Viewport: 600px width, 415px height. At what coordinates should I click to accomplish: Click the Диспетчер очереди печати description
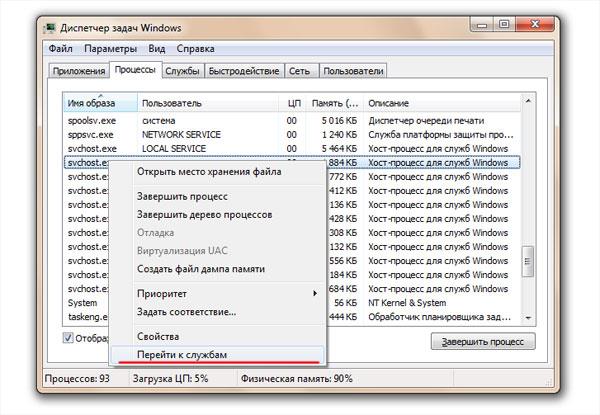click(x=426, y=120)
